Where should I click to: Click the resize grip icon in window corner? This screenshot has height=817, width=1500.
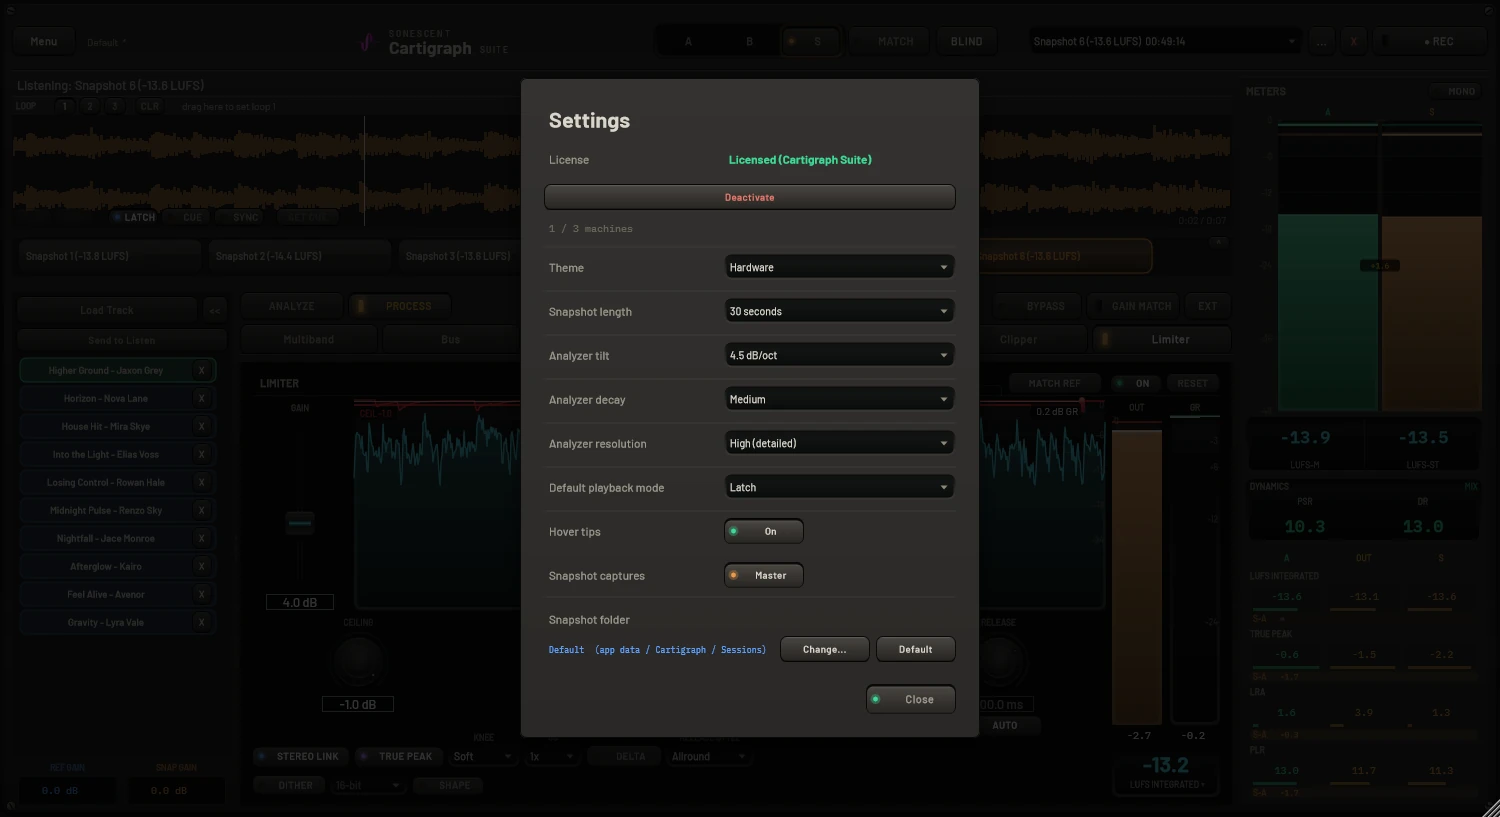1490,807
